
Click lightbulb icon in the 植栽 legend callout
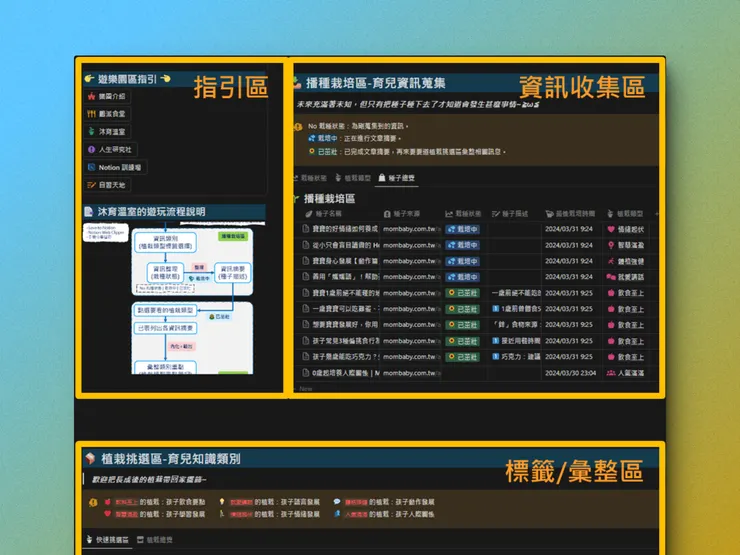(x=93, y=502)
